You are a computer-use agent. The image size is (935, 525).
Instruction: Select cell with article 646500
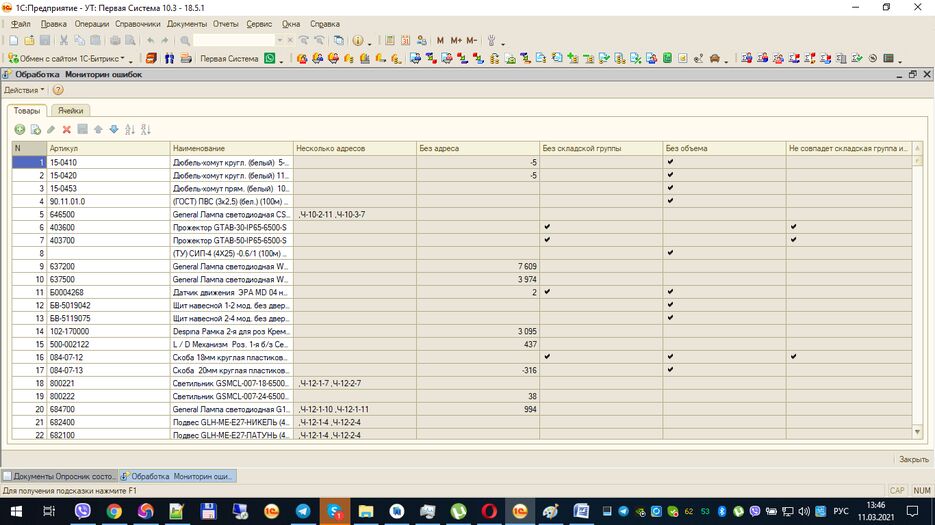(108, 214)
